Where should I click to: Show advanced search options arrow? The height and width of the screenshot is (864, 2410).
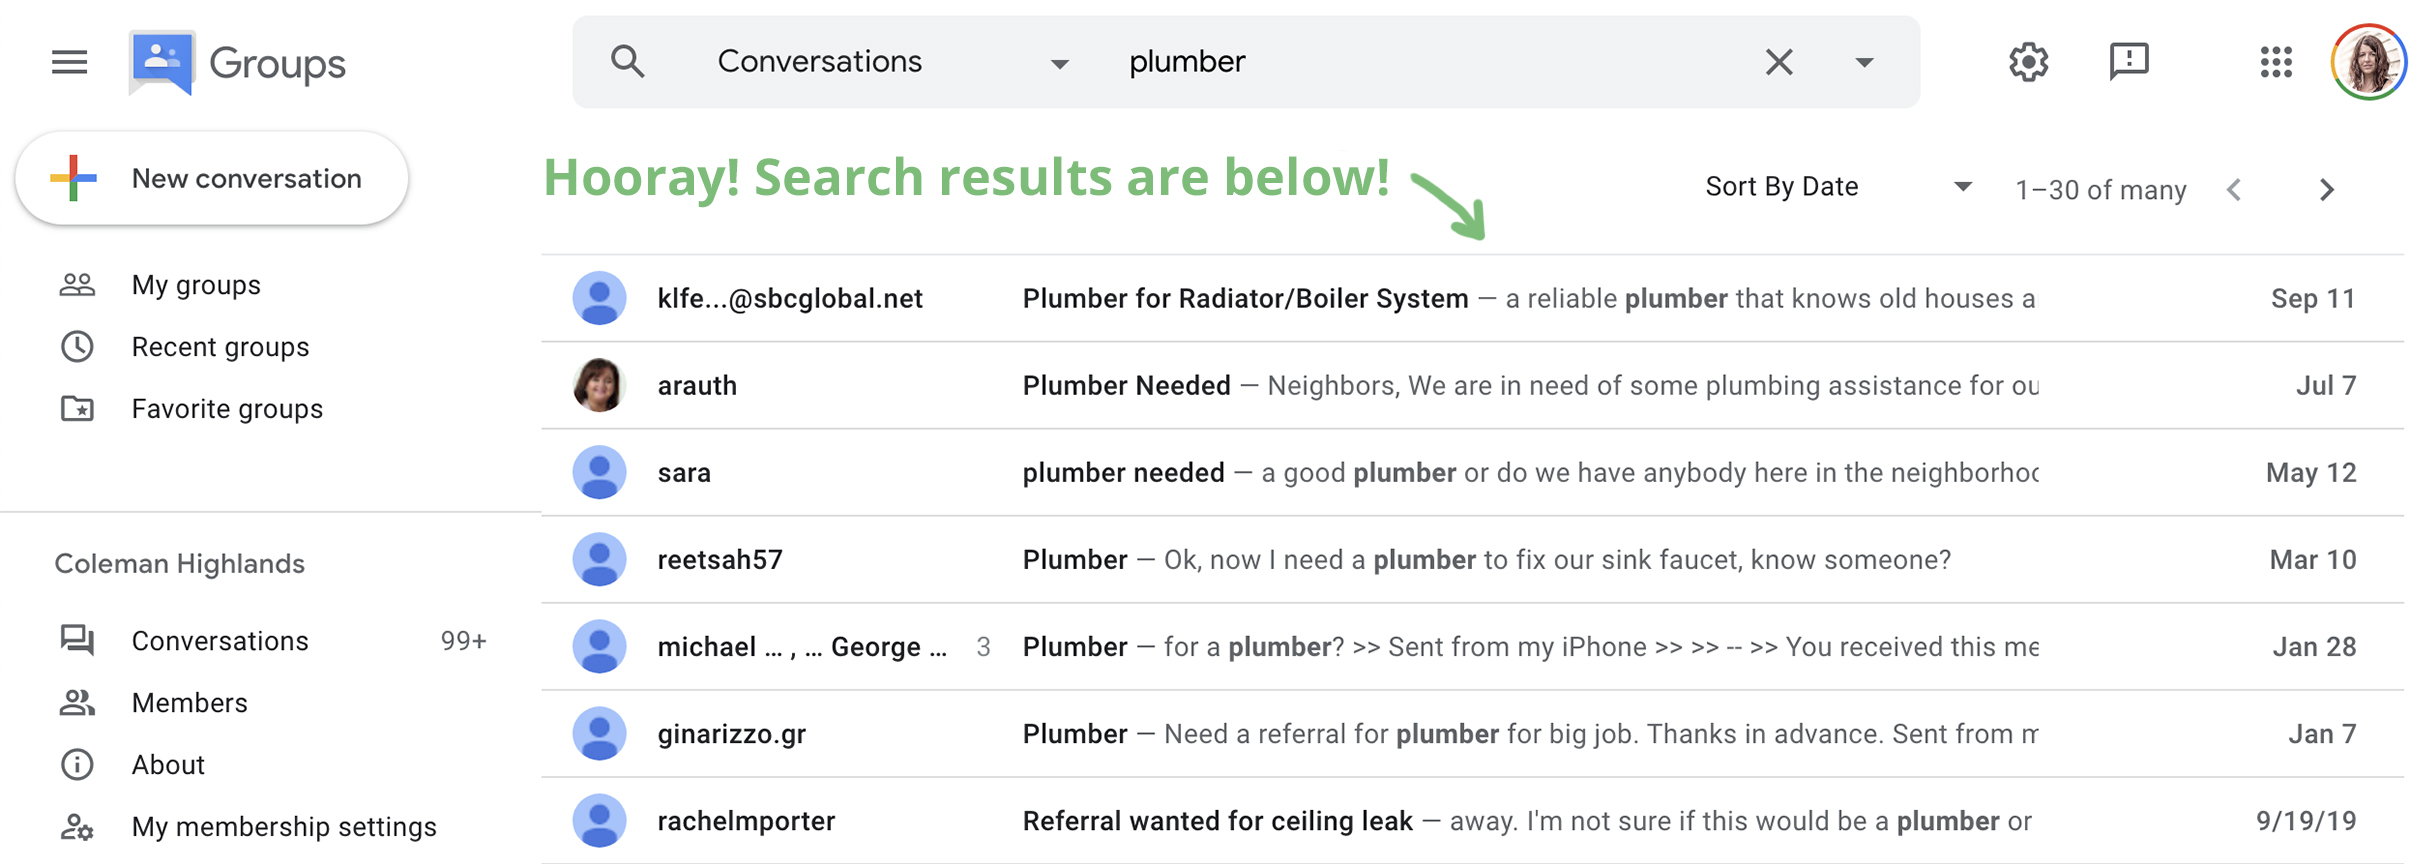pyautogui.click(x=1864, y=62)
